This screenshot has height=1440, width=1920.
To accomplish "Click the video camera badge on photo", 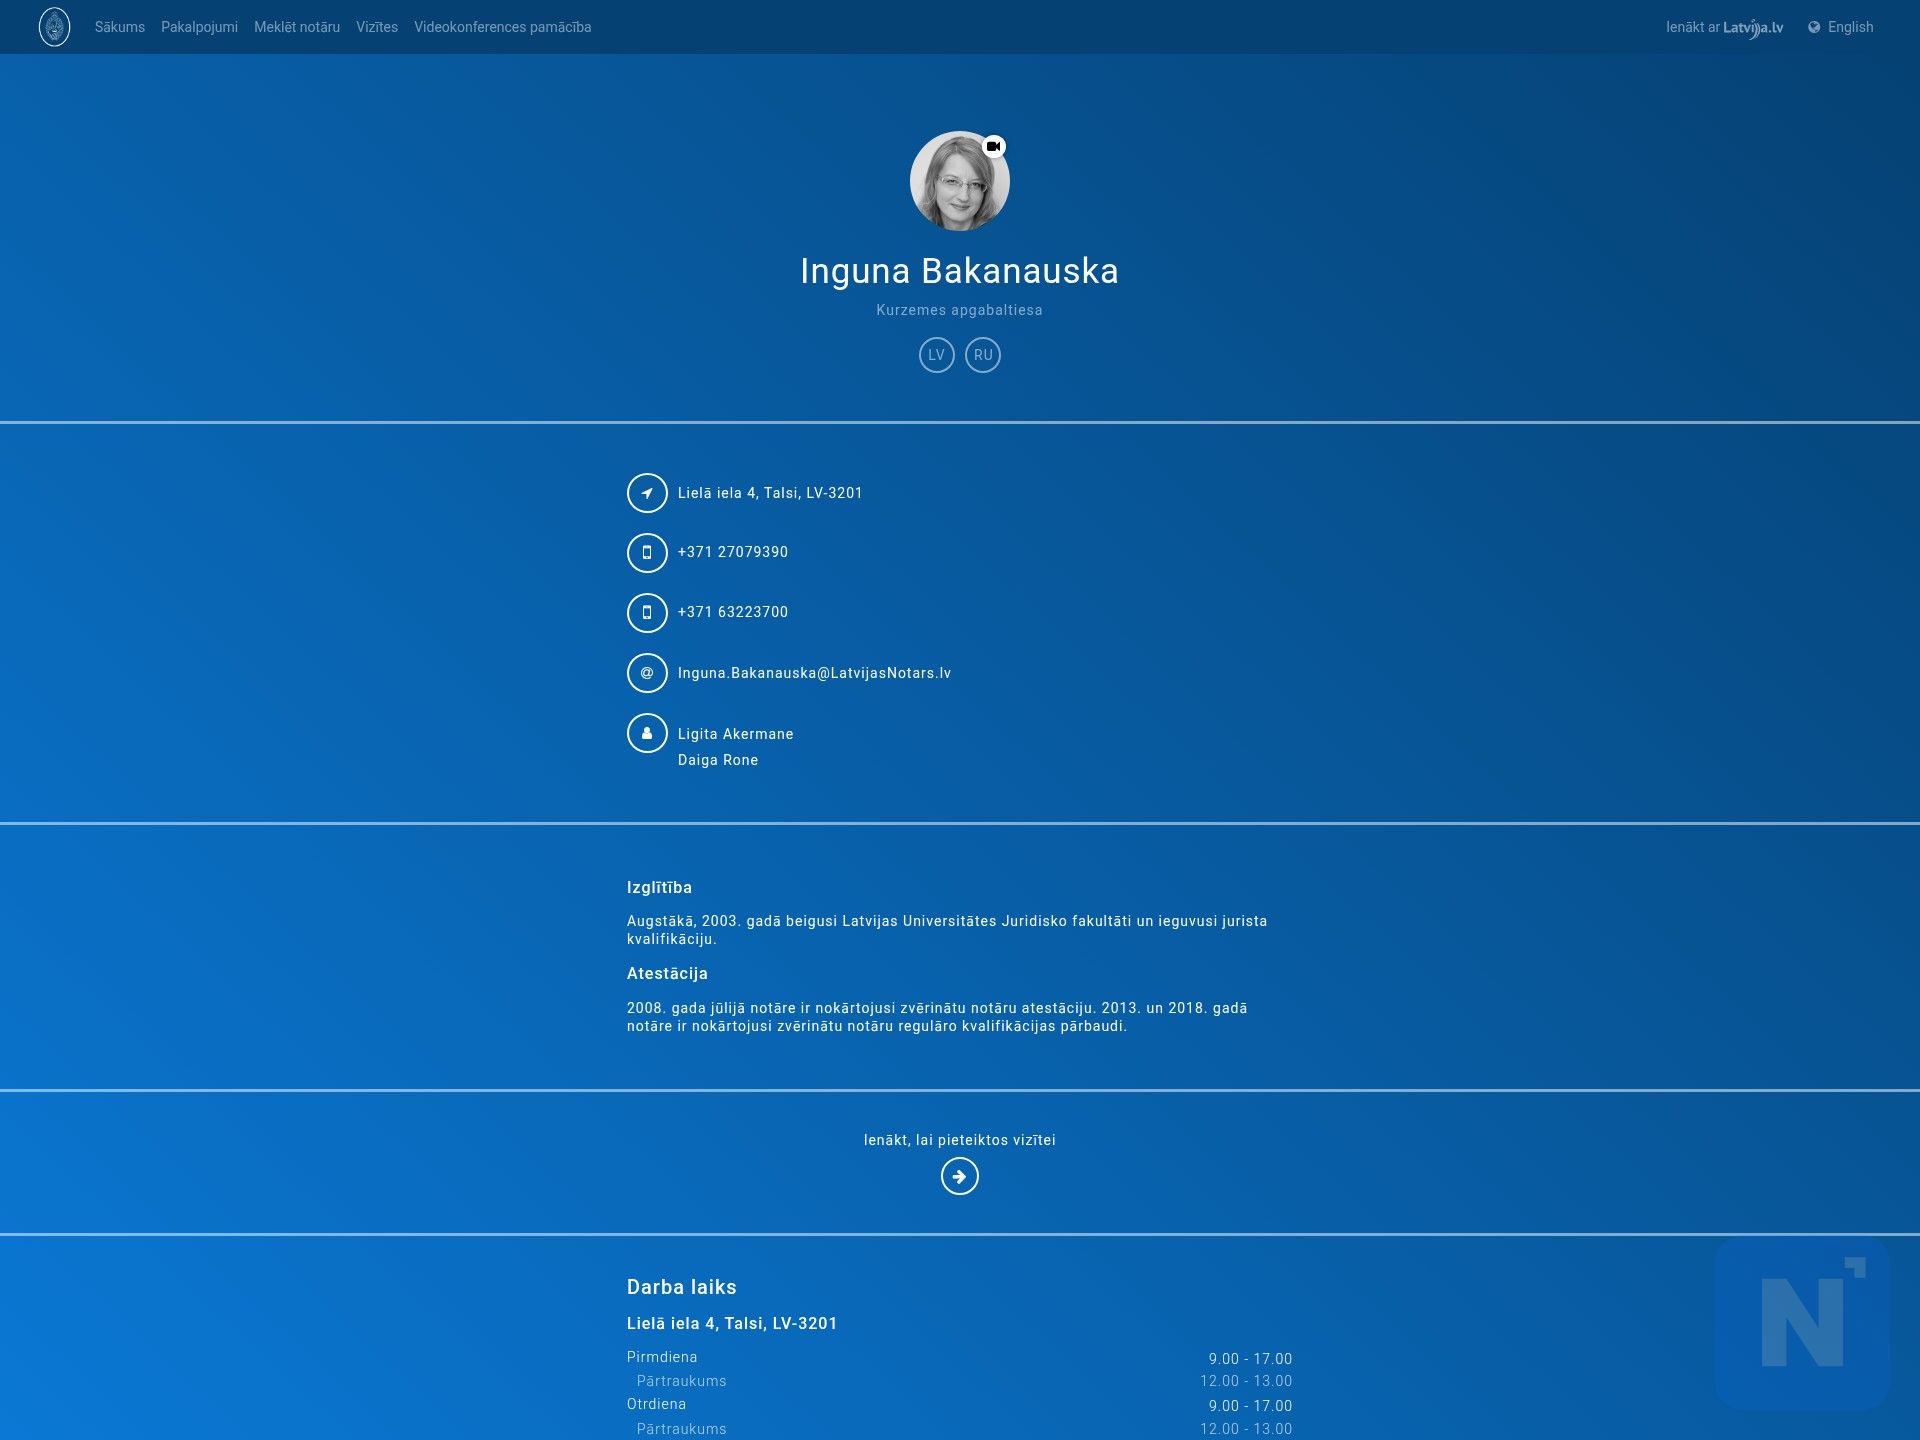I will [x=993, y=146].
